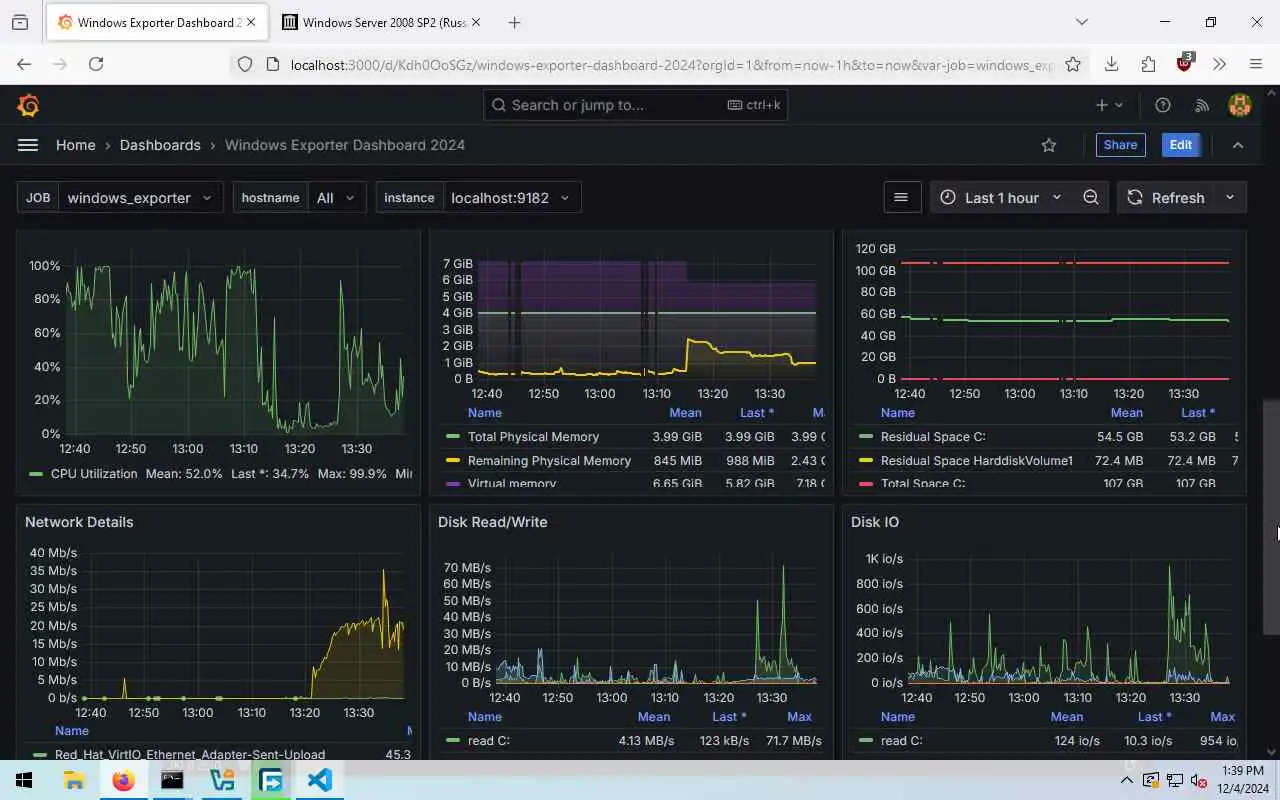Screen dimensions: 1280x800
Task: Star this dashboard as favorite
Action: tap(1049, 145)
